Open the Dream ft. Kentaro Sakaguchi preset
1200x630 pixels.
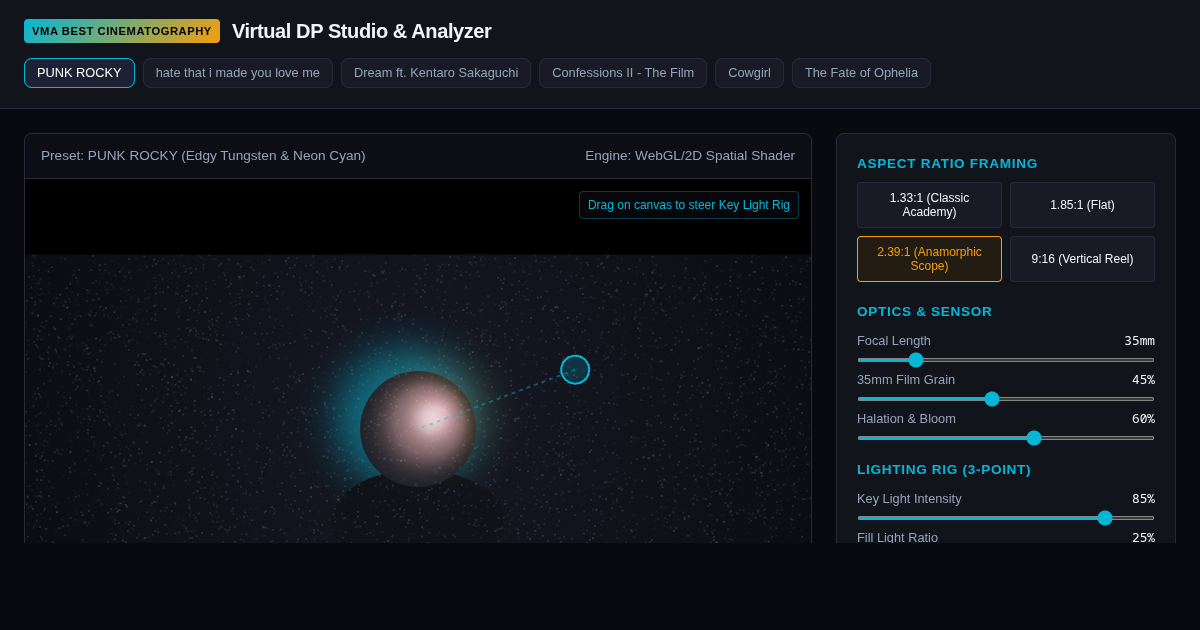(436, 73)
